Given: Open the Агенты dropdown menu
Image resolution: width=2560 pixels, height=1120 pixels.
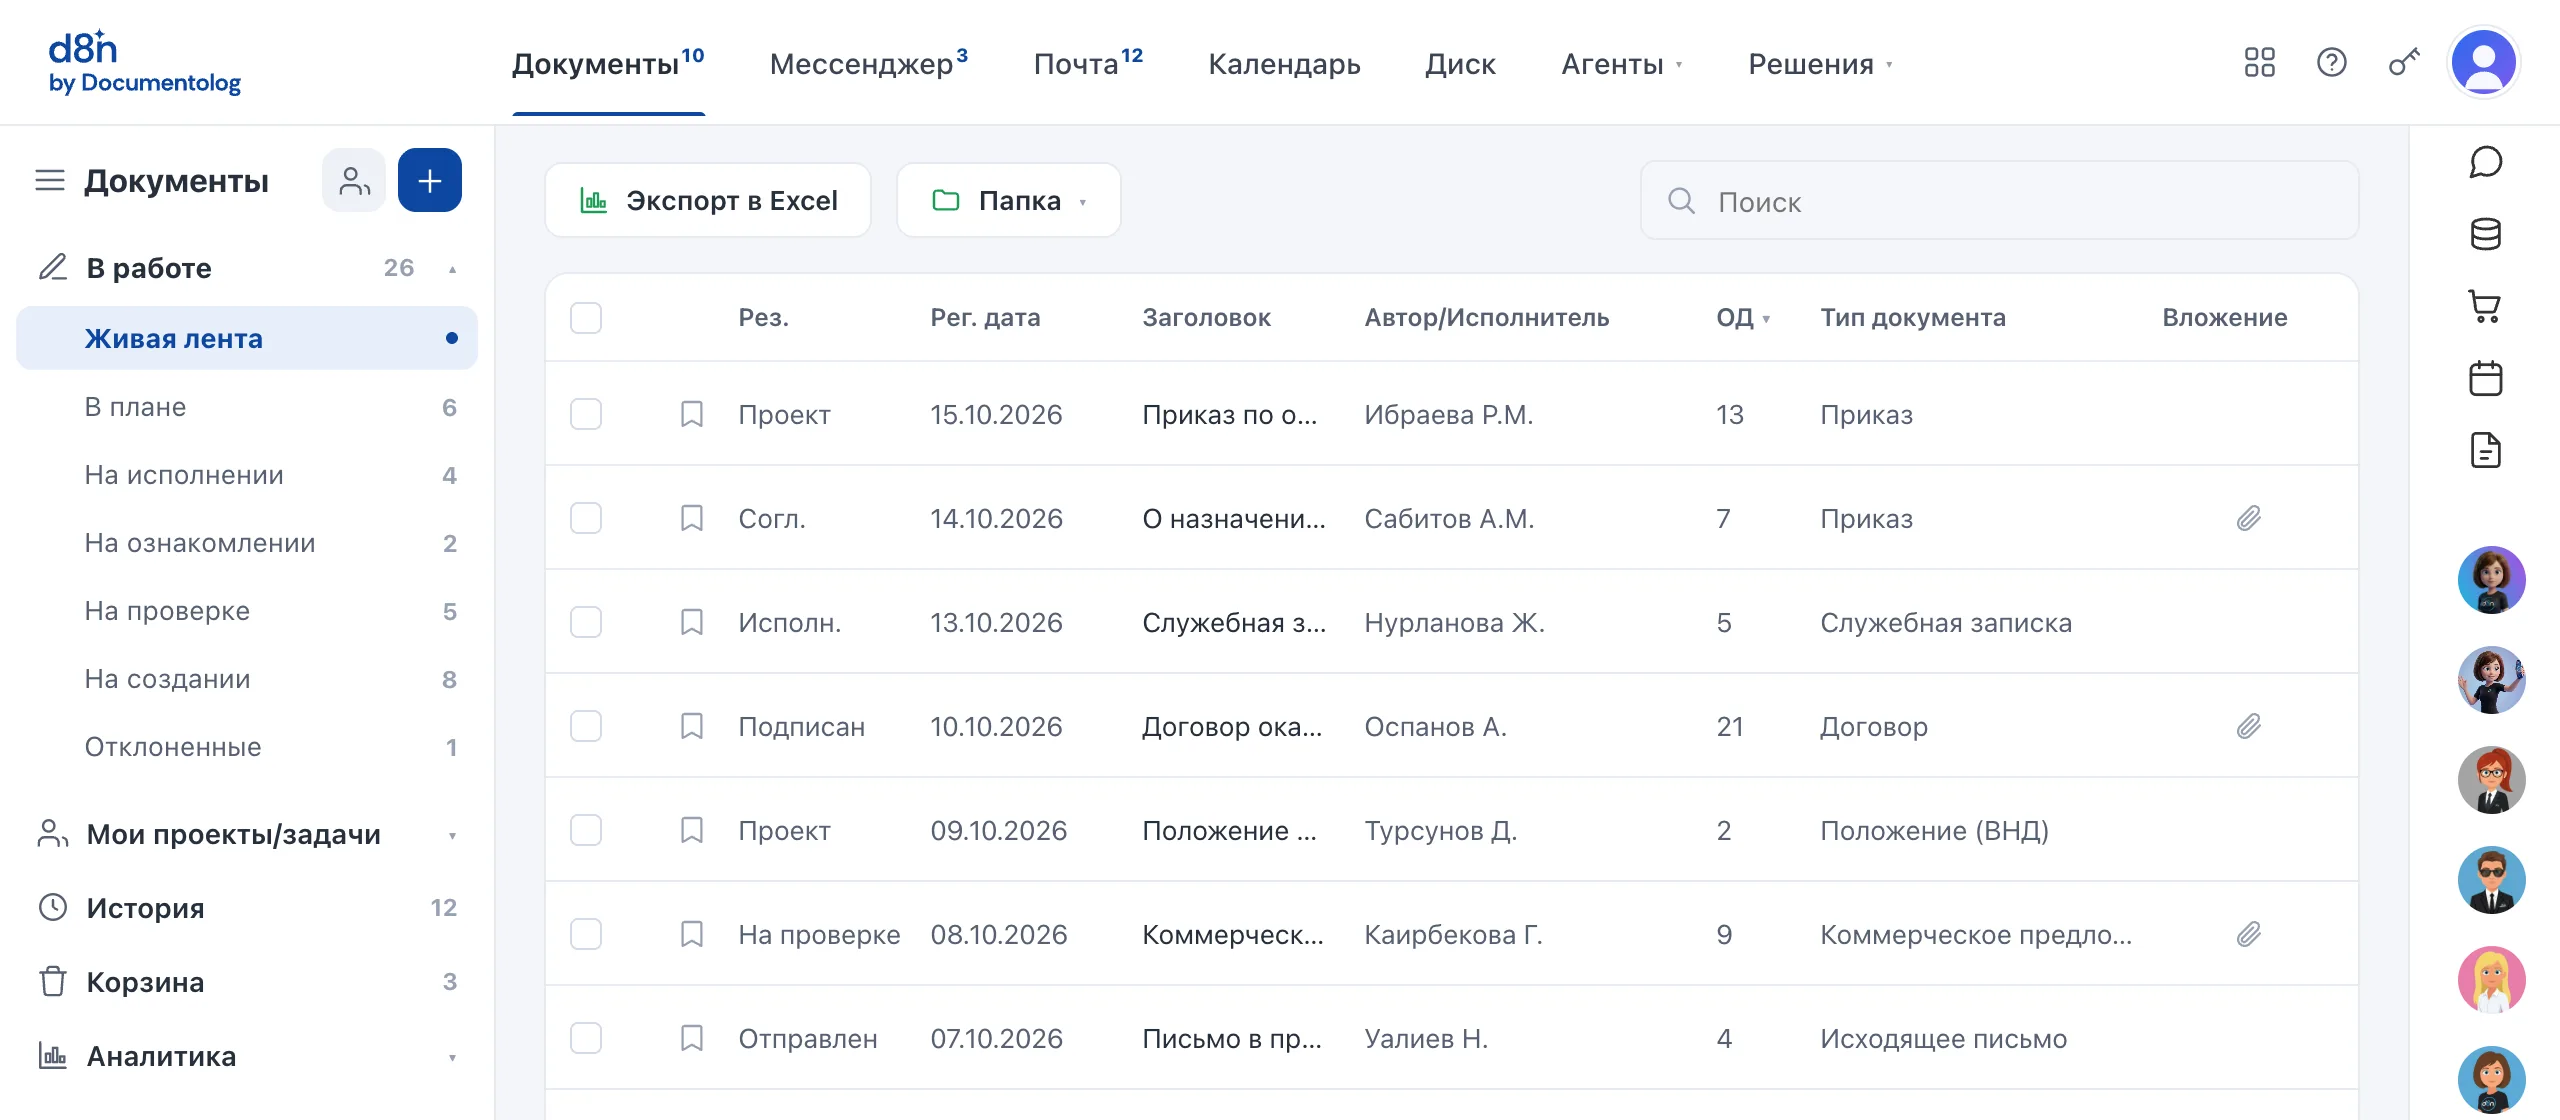Looking at the screenshot, I should pos(1622,64).
